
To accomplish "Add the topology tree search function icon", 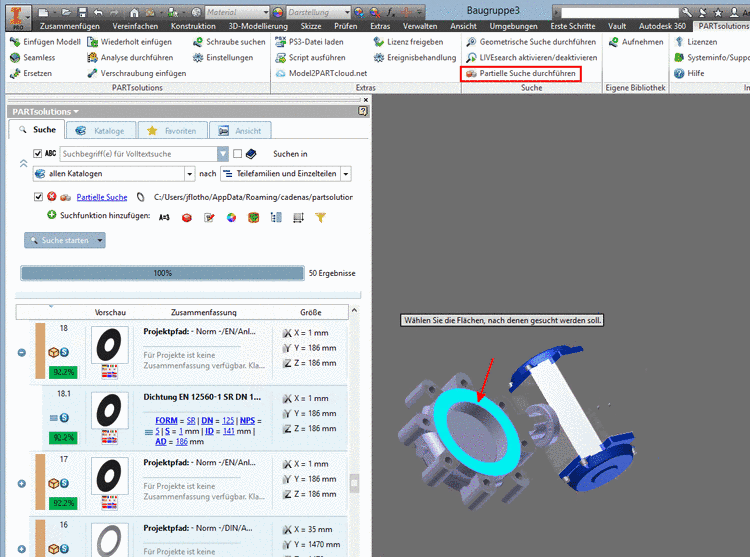I will 276,218.
